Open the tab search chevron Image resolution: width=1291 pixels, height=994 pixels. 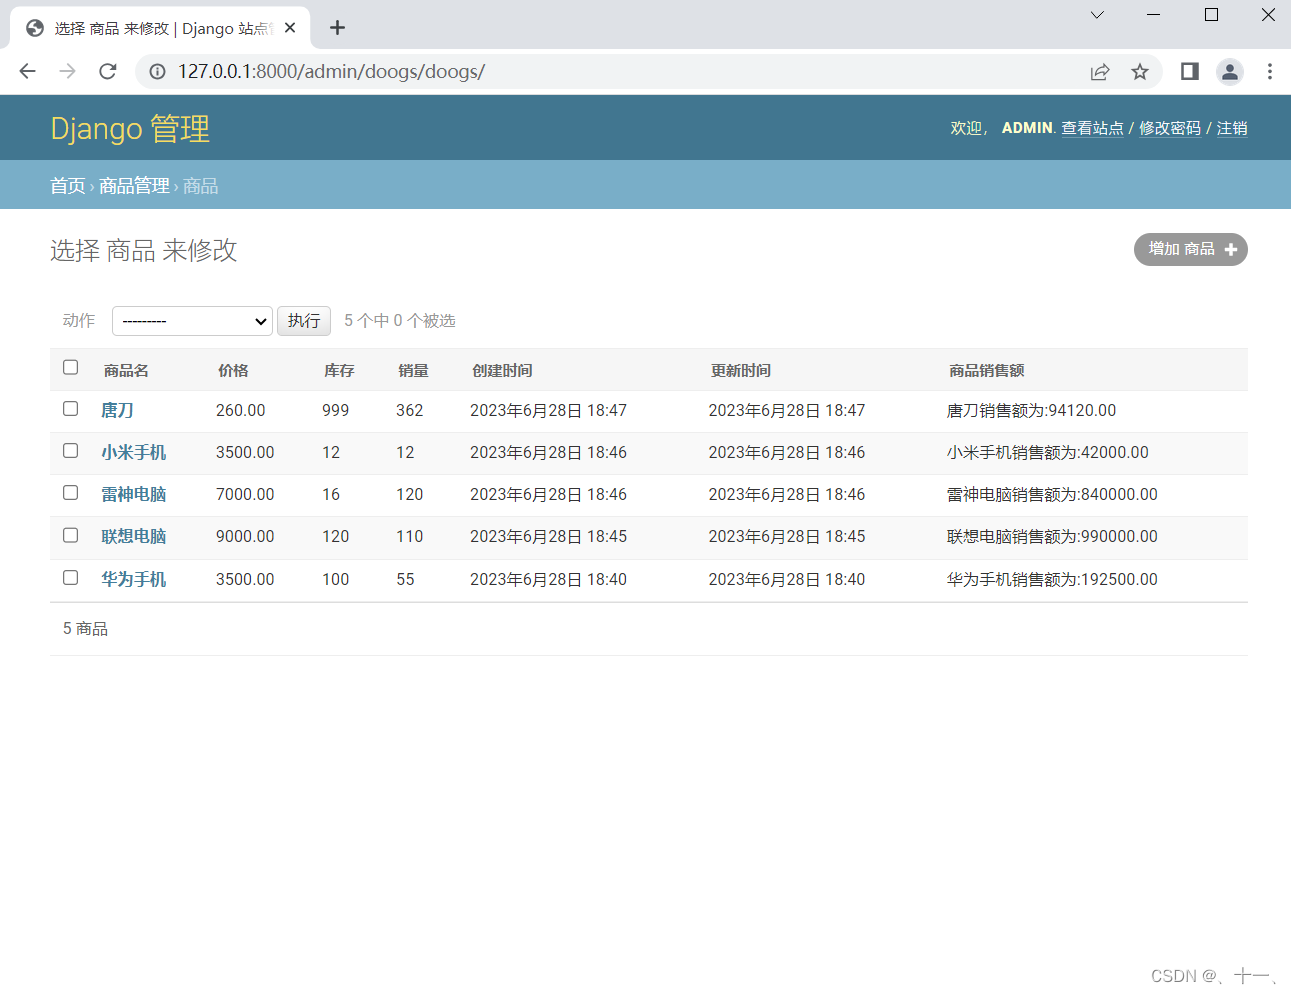point(1097,15)
